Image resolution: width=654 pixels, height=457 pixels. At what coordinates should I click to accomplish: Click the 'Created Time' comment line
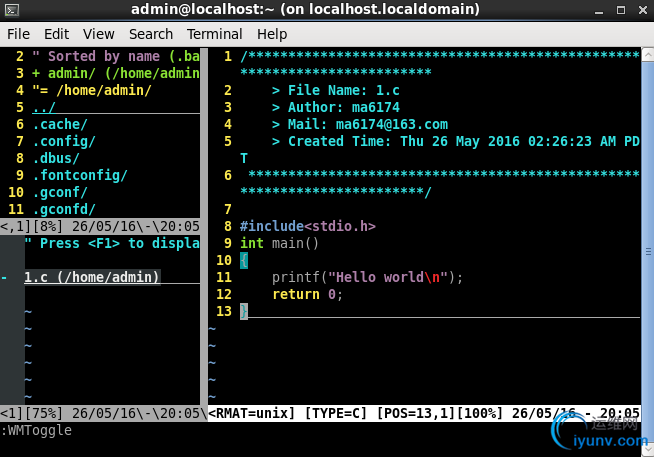pos(455,141)
